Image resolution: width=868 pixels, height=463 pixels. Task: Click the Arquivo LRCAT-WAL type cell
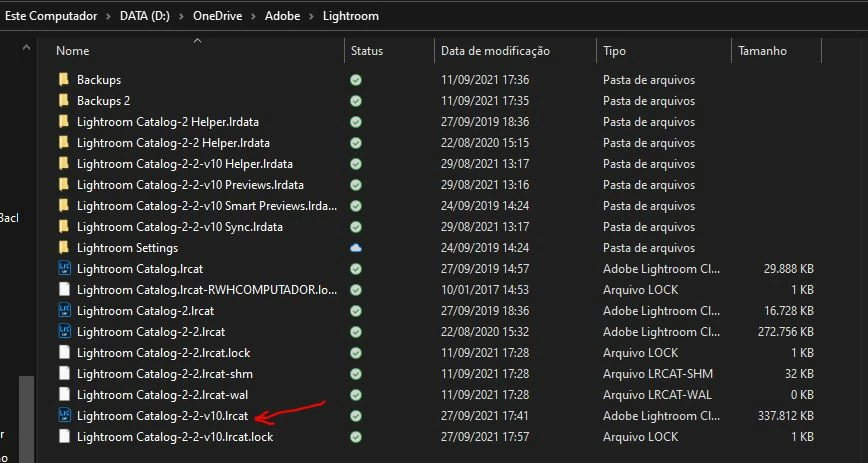pyautogui.click(x=657, y=395)
